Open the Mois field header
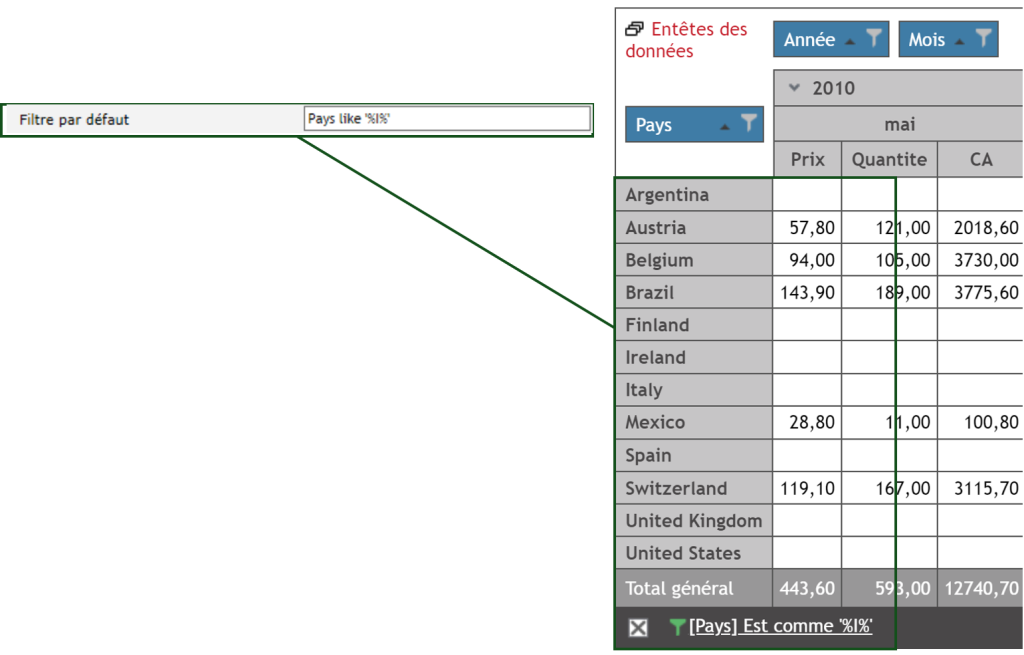This screenshot has height=655, width=1024. tap(927, 40)
